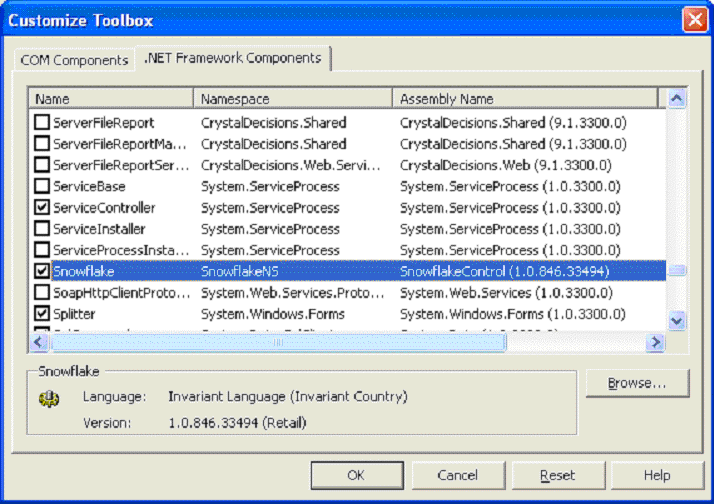The height and width of the screenshot is (504, 714).
Task: Uncheck the Snowflake checkbox
Action: [42, 271]
